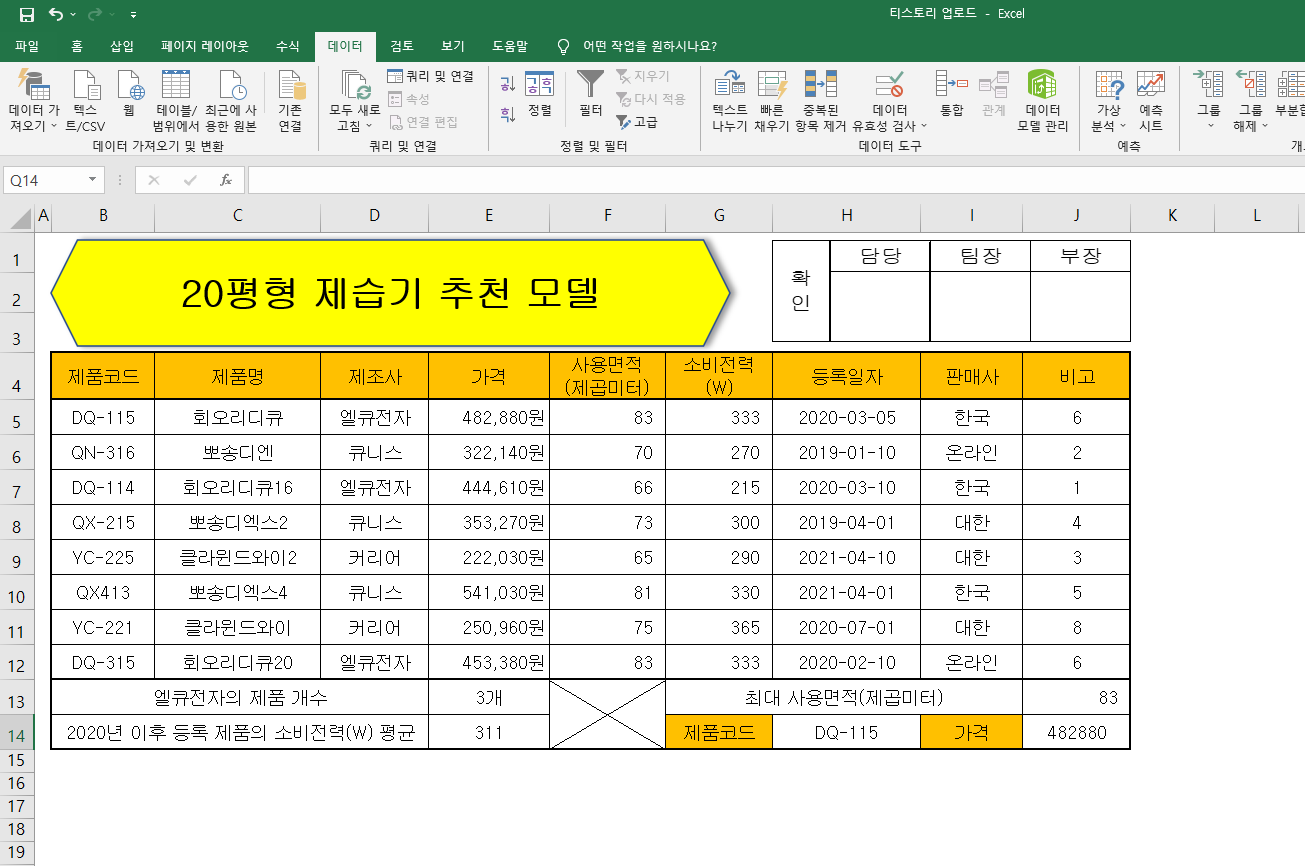Click Remove Duplicates (중복된 항목 제거) icon
Image resolution: width=1305 pixels, height=866 pixels.
(x=821, y=86)
